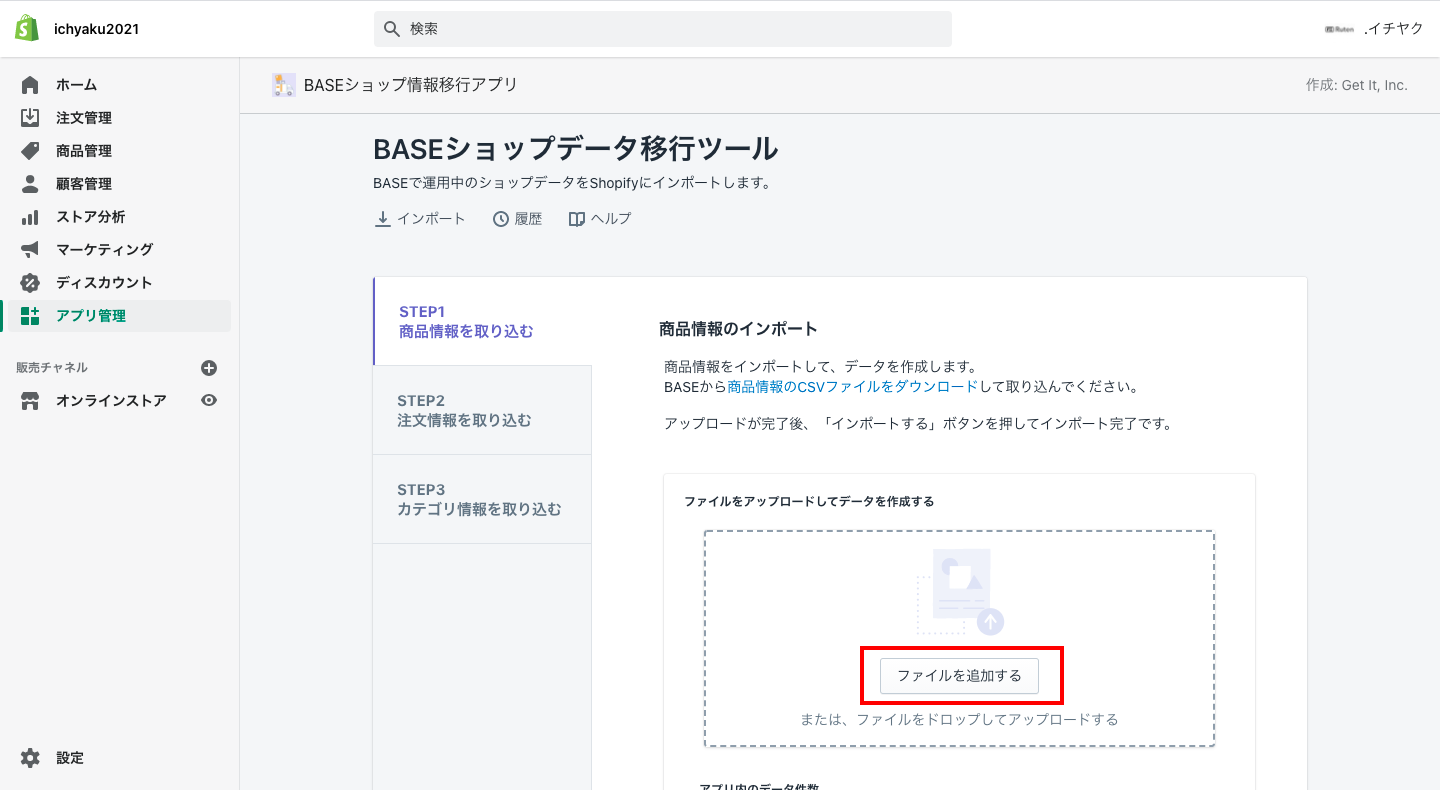Image resolution: width=1440 pixels, height=790 pixels.
Task: Click BASEショップ情報移行アプリ header title
Action: pyautogui.click(x=411, y=85)
